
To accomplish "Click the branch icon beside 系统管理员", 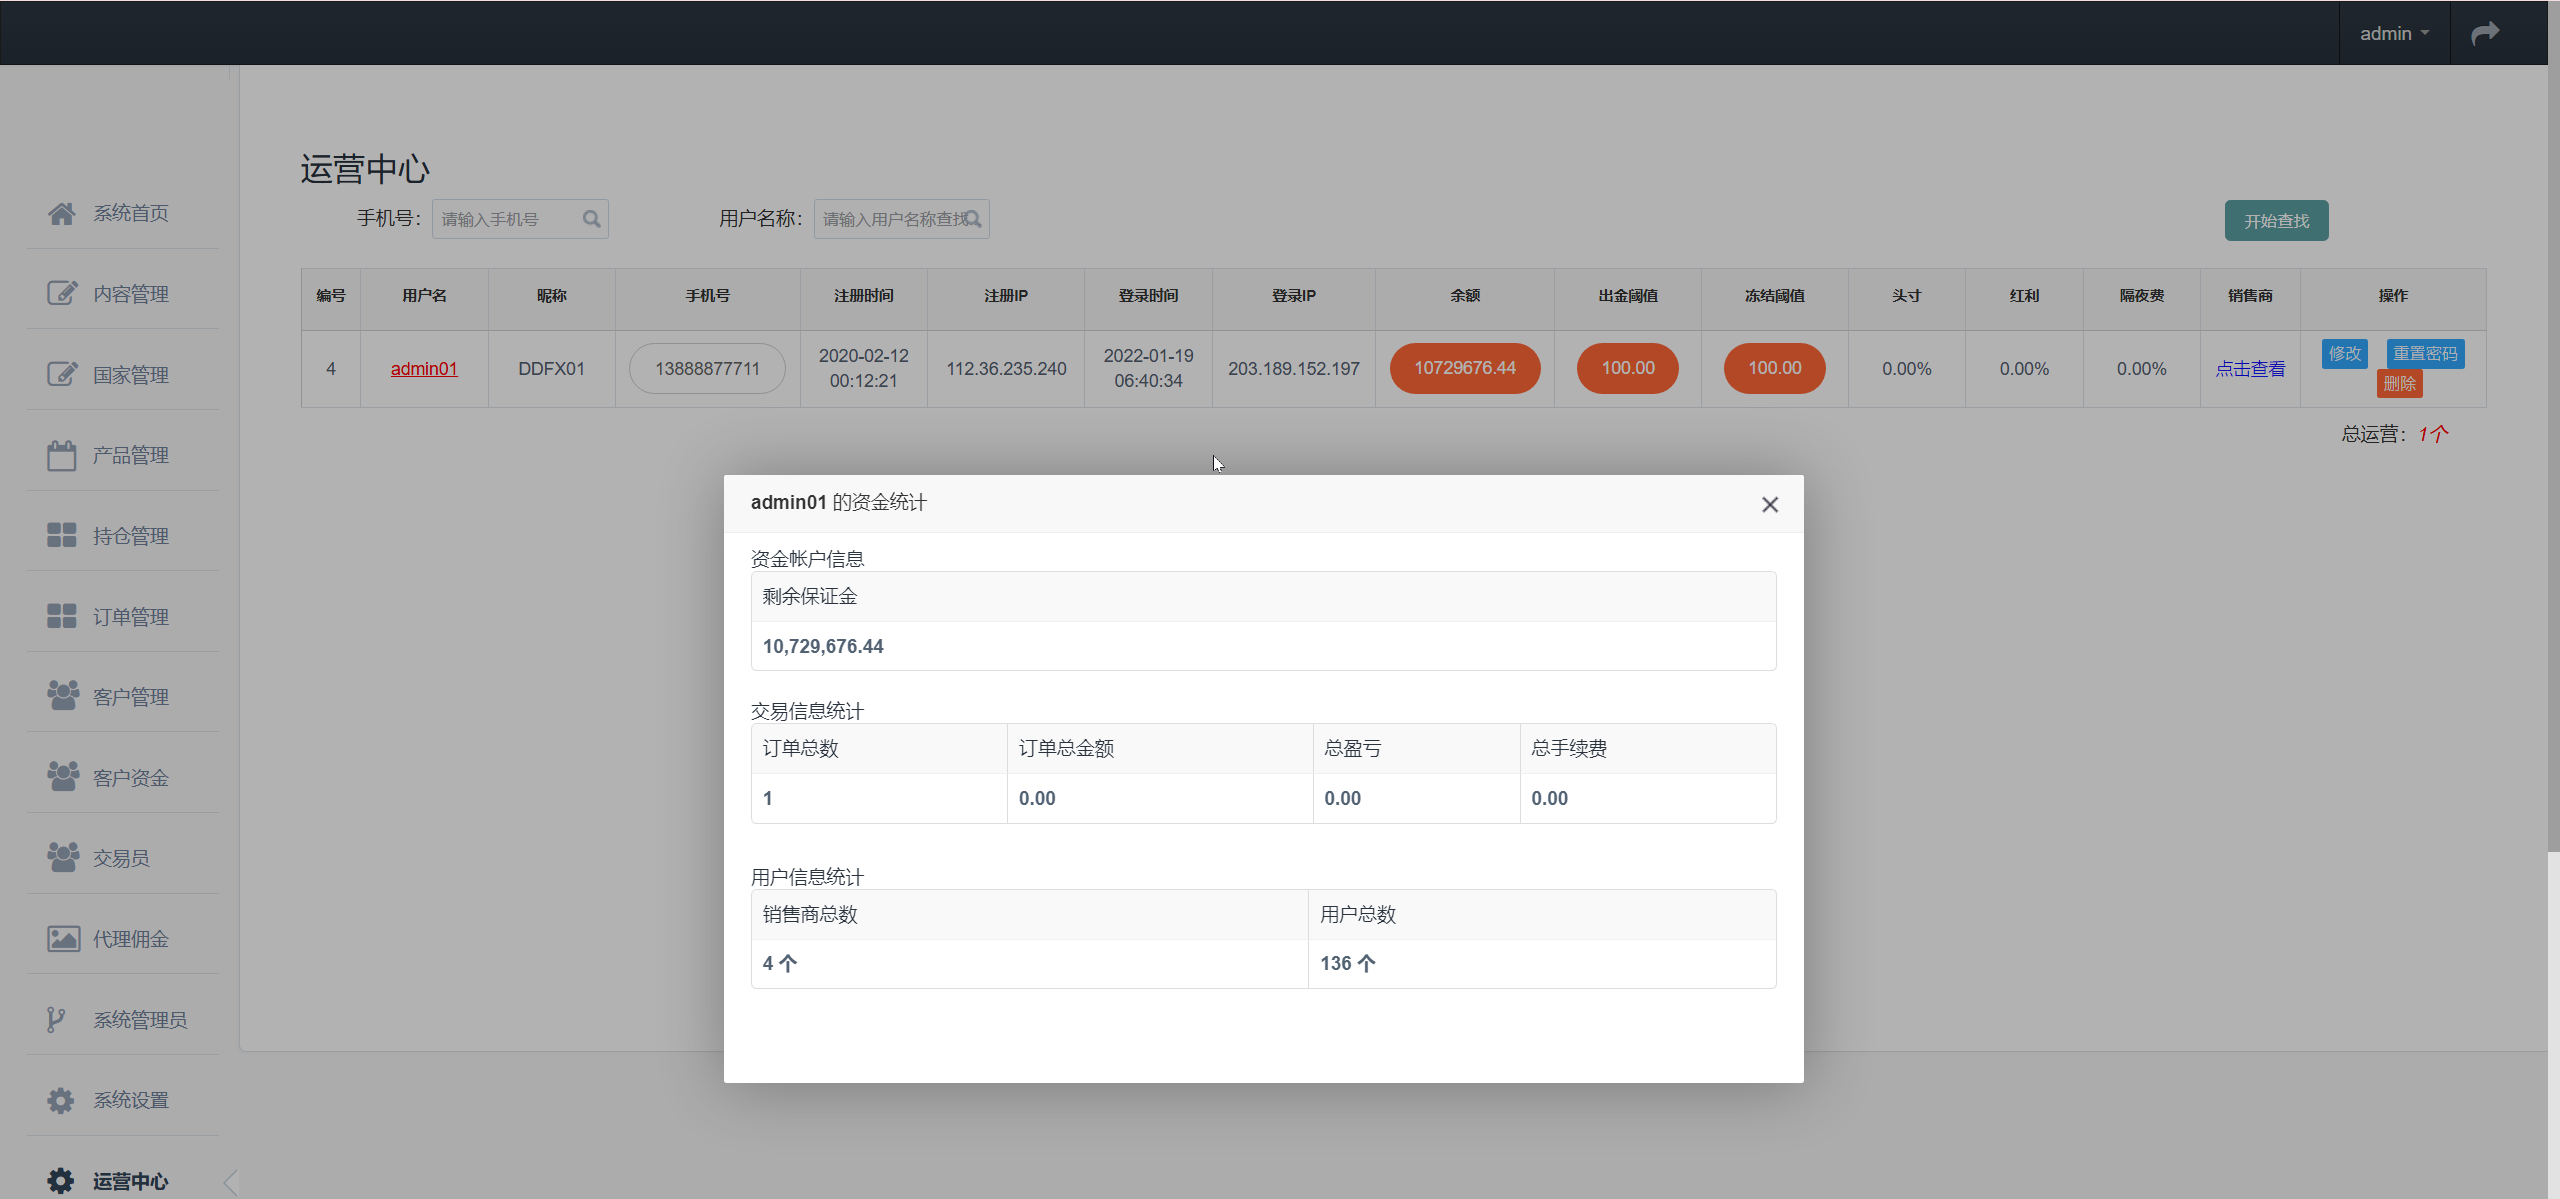I will (x=56, y=1019).
